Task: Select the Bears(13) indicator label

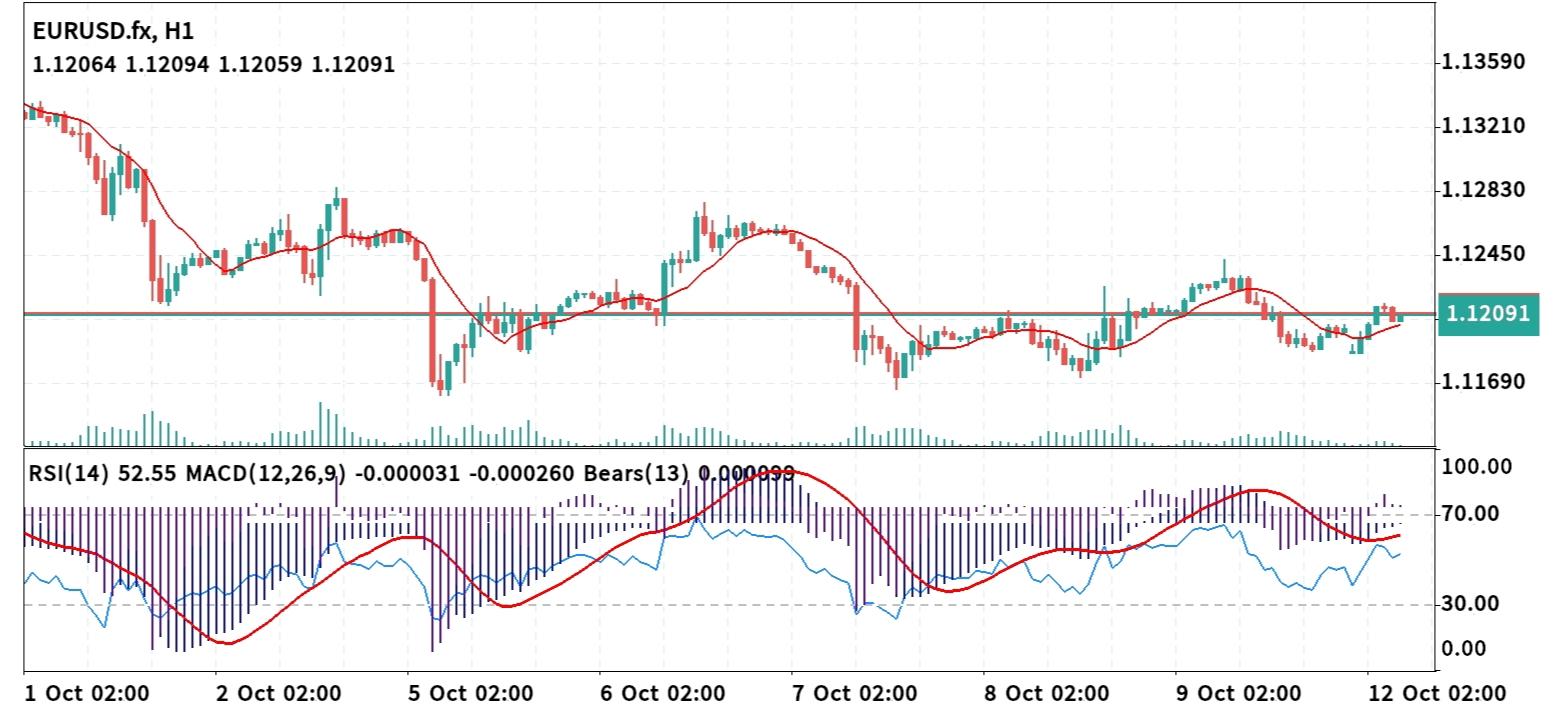Action: click(637, 473)
